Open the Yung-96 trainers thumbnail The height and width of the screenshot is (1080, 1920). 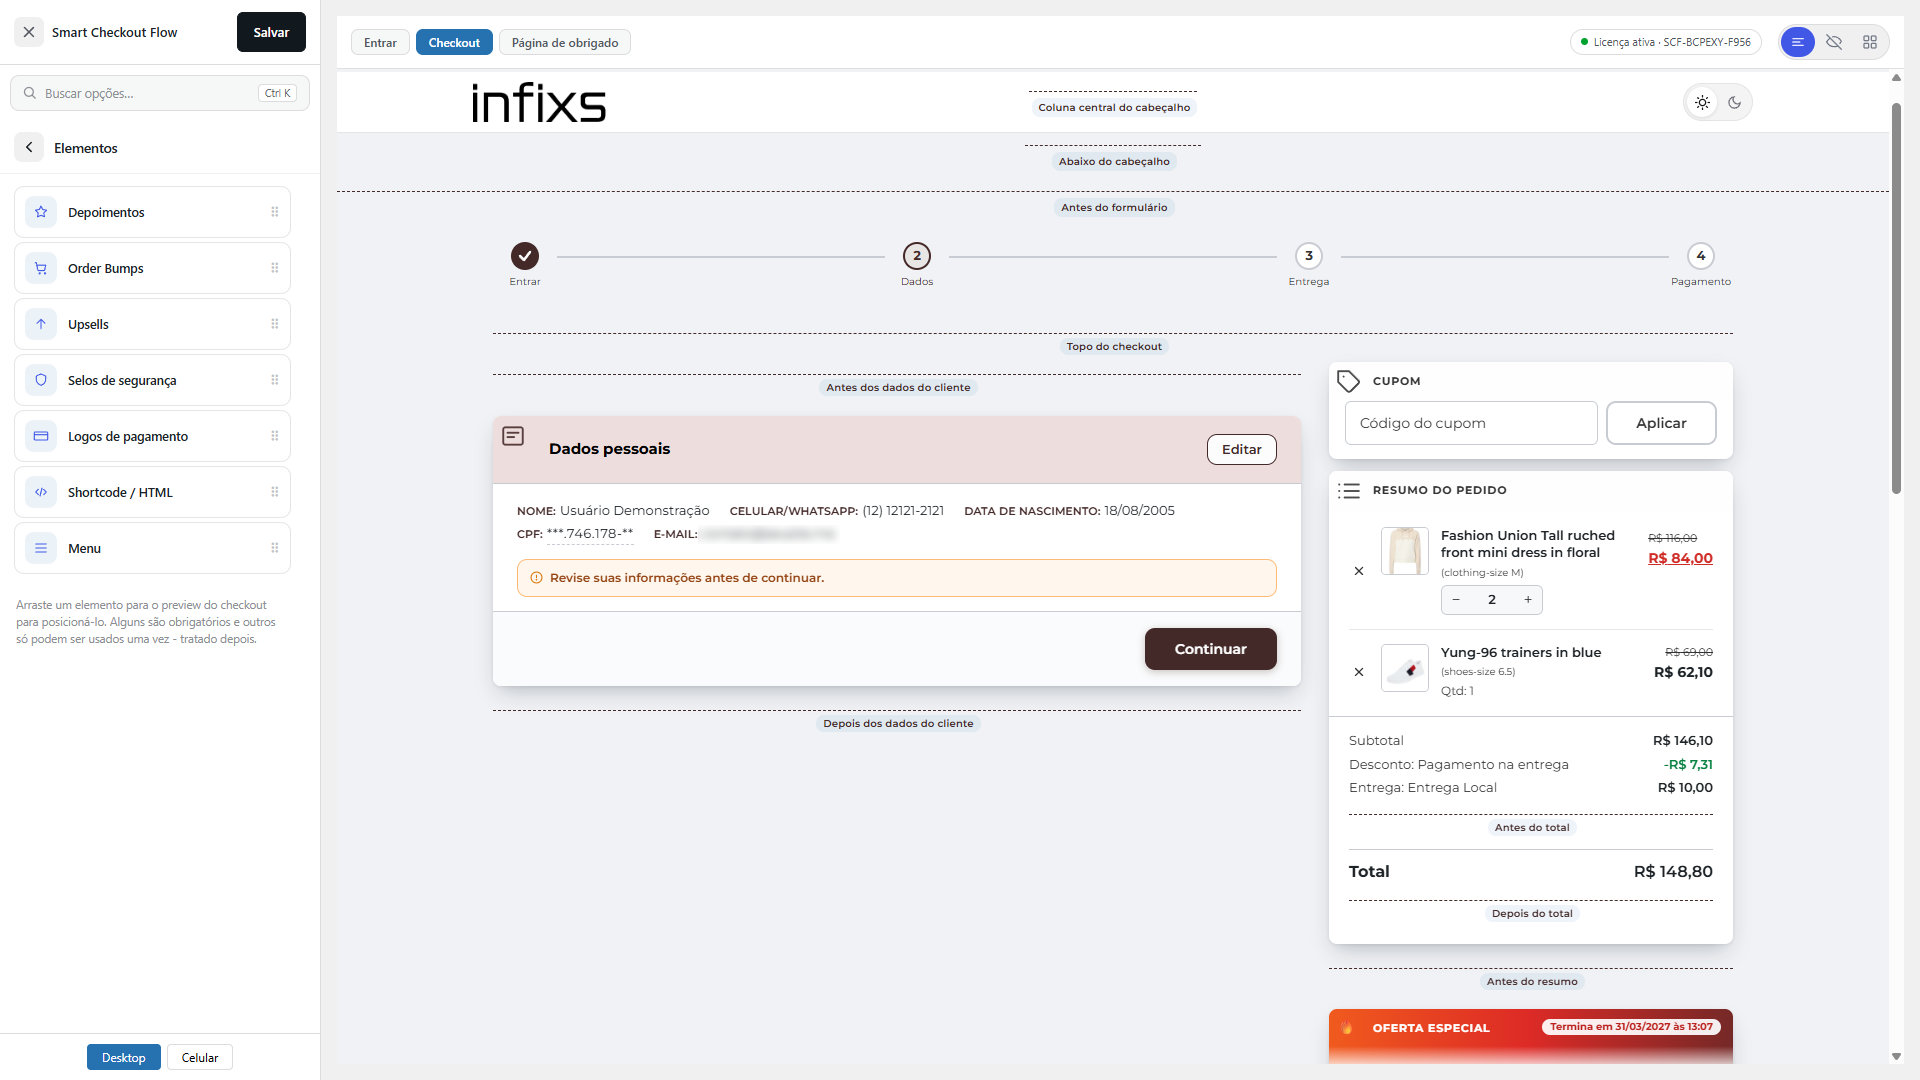[x=1405, y=668]
